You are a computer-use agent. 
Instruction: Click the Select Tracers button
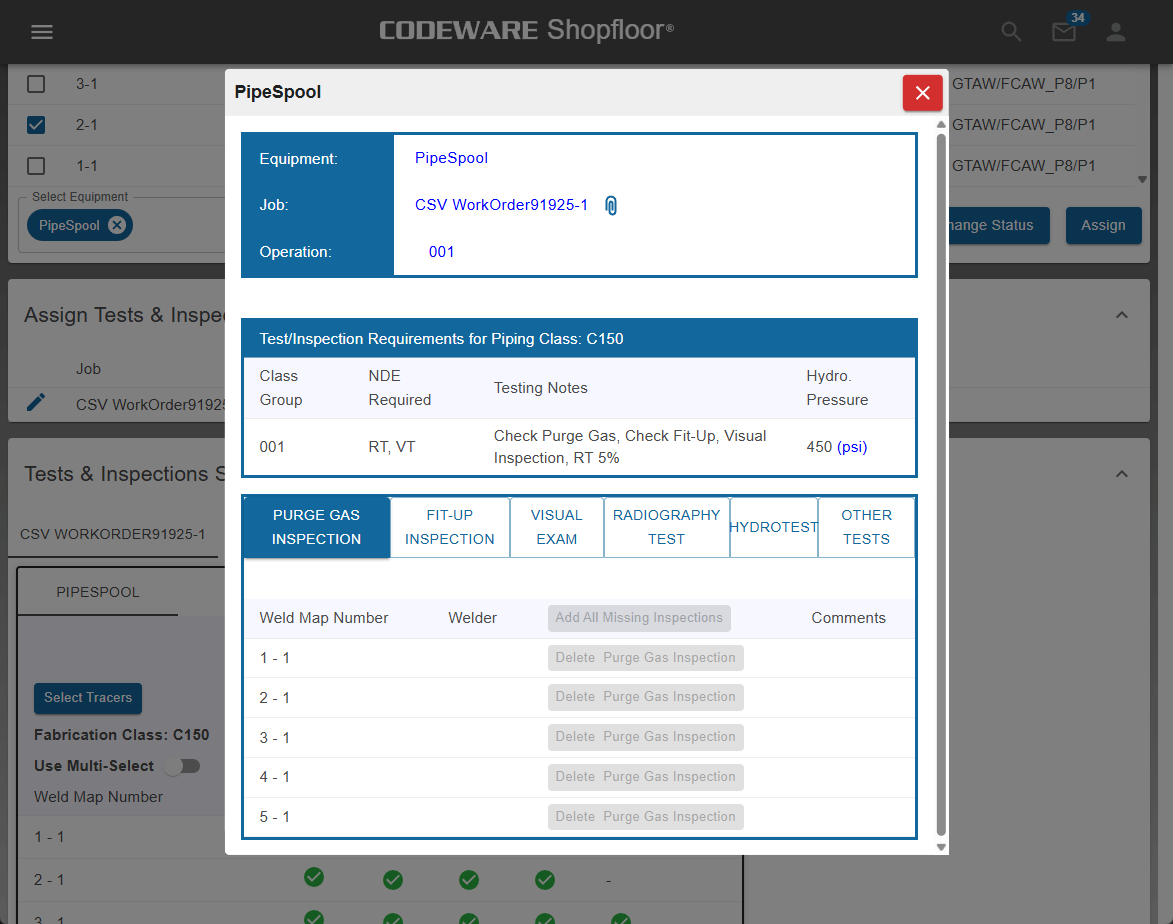click(88, 698)
